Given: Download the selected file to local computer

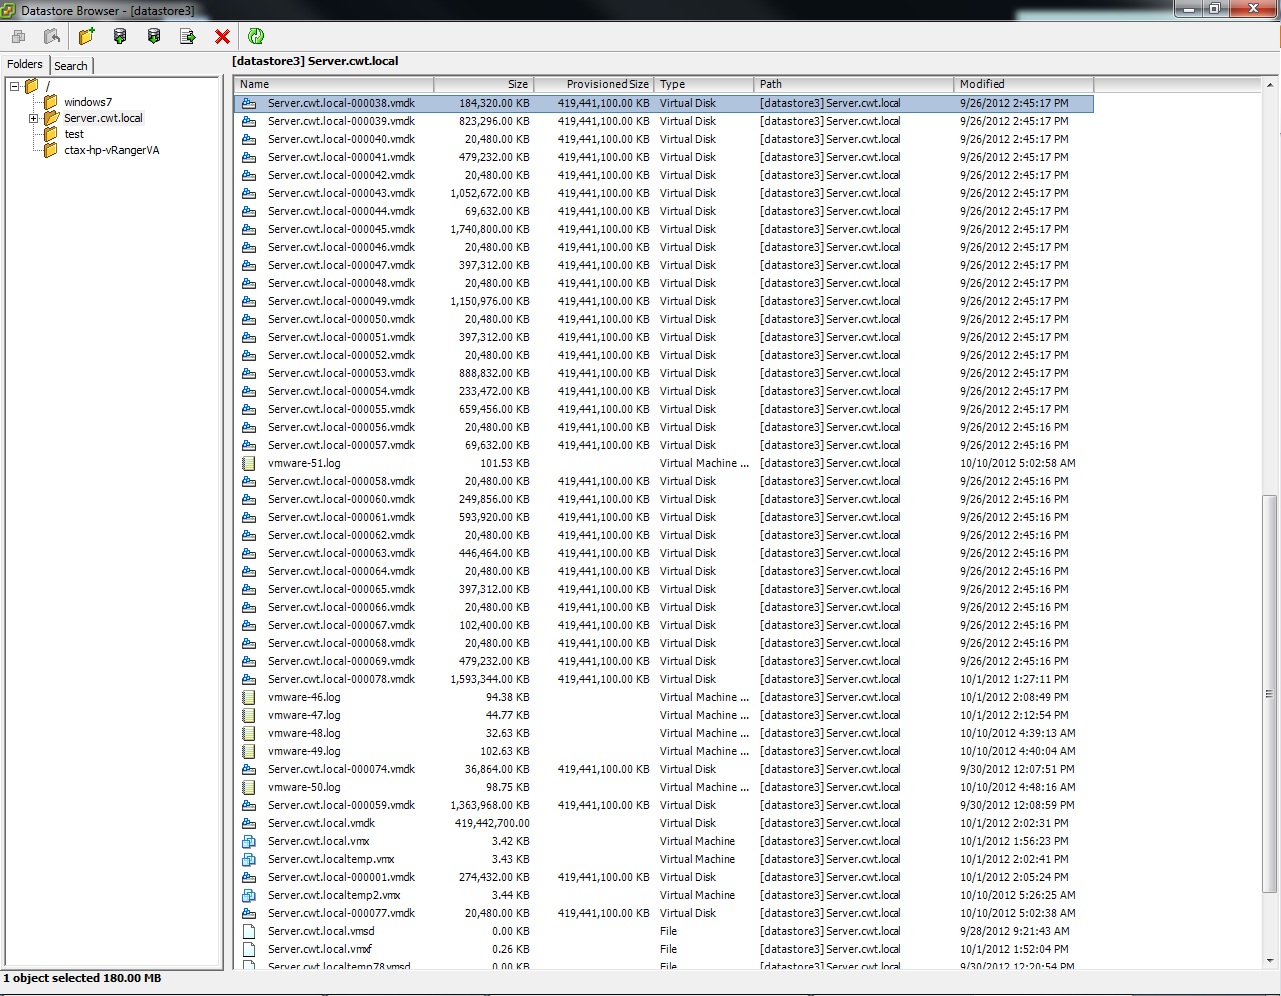Looking at the screenshot, I should [x=153, y=35].
